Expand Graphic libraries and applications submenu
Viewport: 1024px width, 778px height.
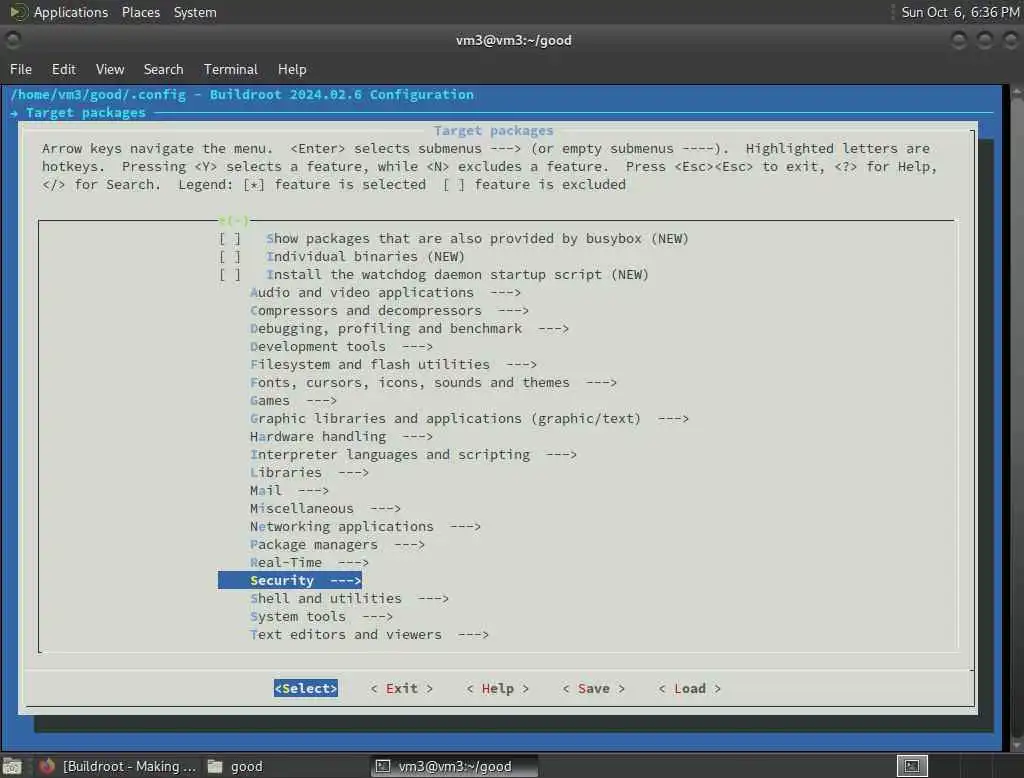tap(470, 418)
